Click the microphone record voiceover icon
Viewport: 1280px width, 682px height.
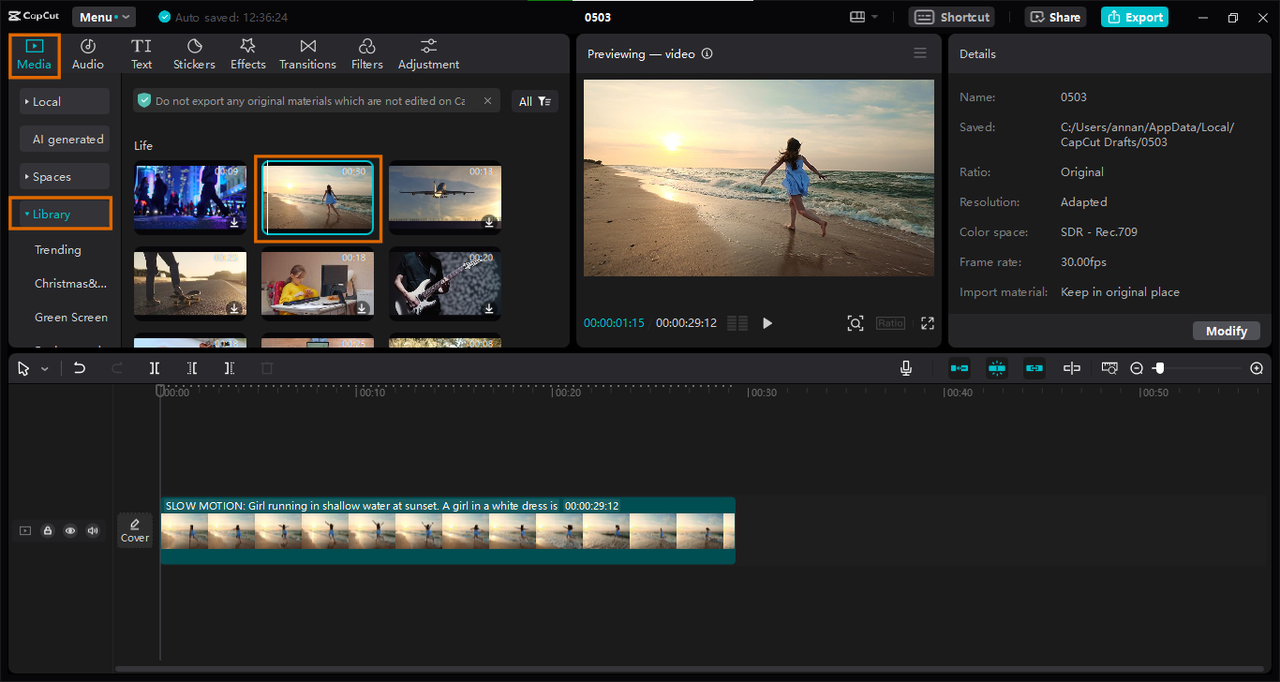(x=906, y=368)
